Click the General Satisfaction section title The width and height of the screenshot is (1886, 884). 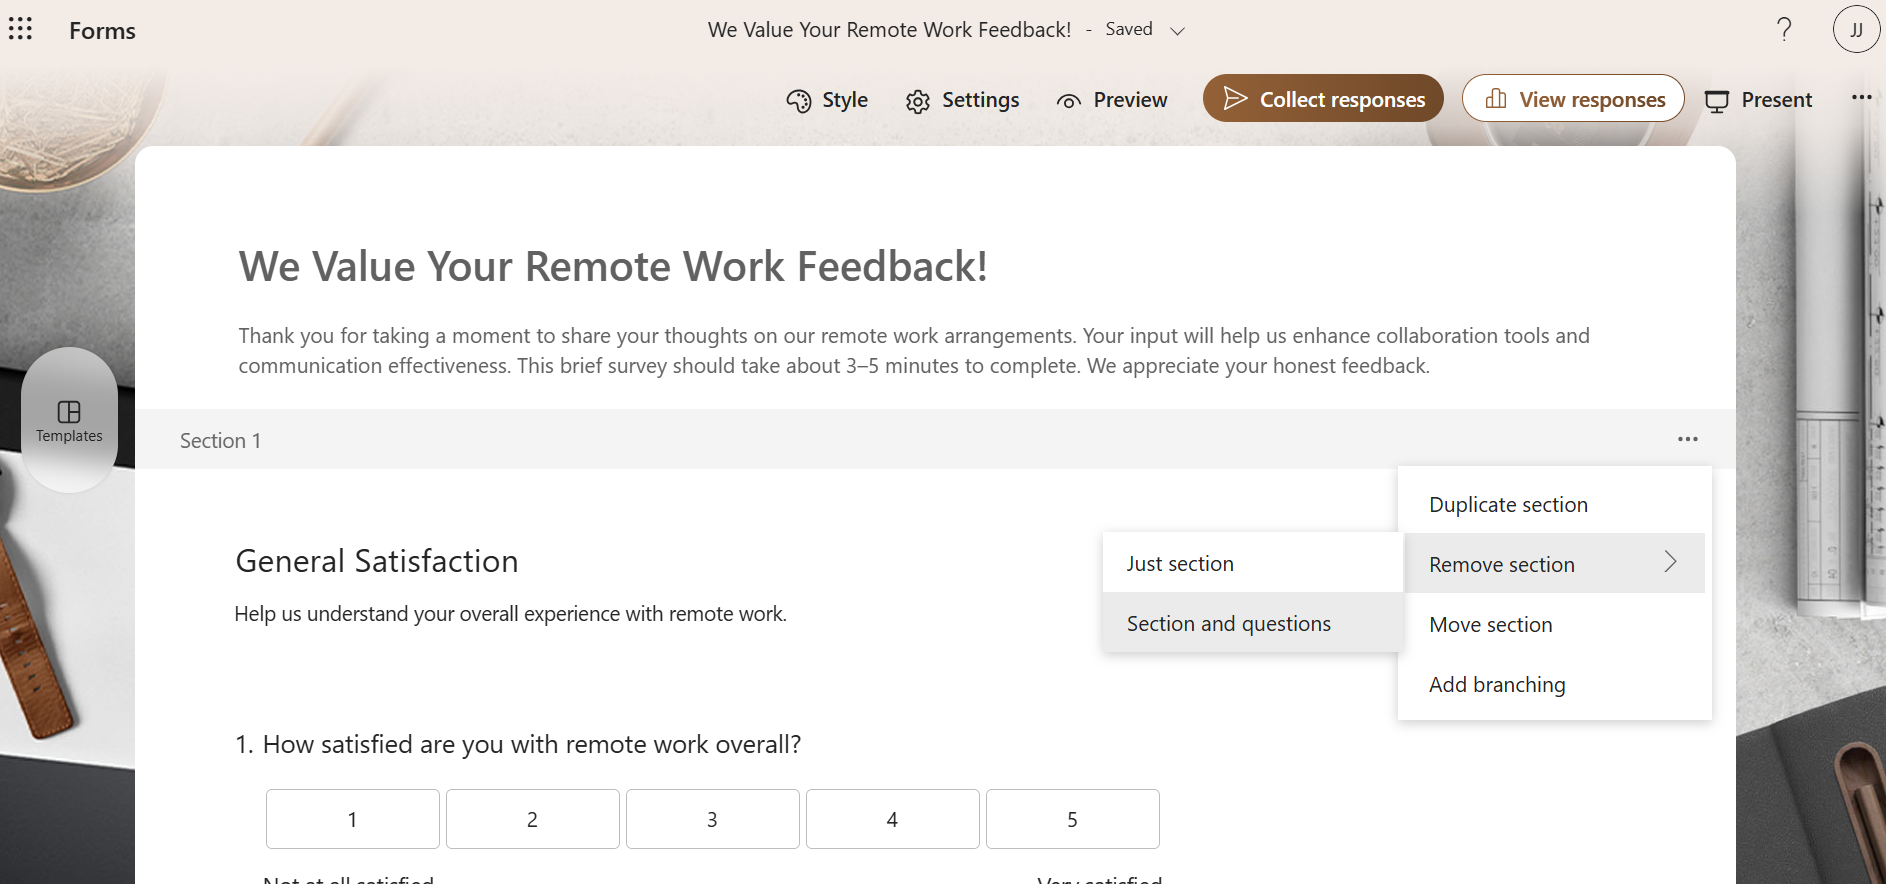click(x=377, y=561)
